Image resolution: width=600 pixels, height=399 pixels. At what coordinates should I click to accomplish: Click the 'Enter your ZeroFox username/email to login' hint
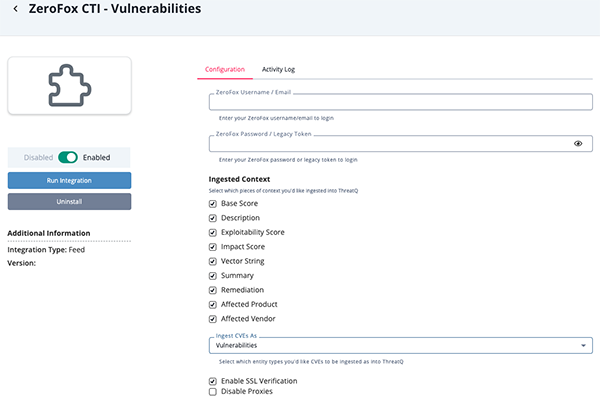(x=276, y=118)
